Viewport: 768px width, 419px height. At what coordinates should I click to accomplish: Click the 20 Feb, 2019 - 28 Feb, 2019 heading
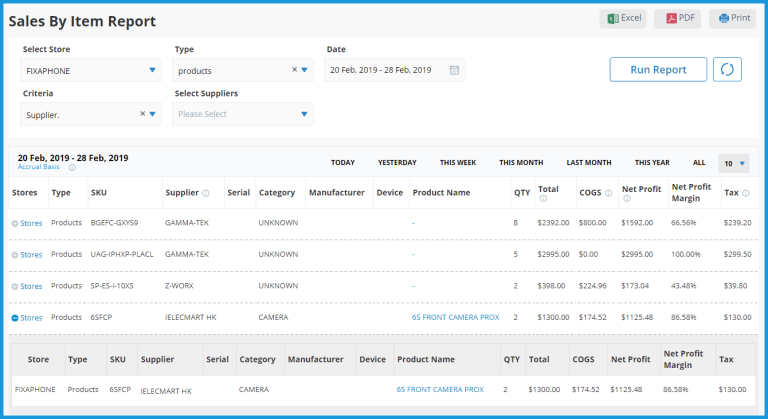(x=73, y=158)
